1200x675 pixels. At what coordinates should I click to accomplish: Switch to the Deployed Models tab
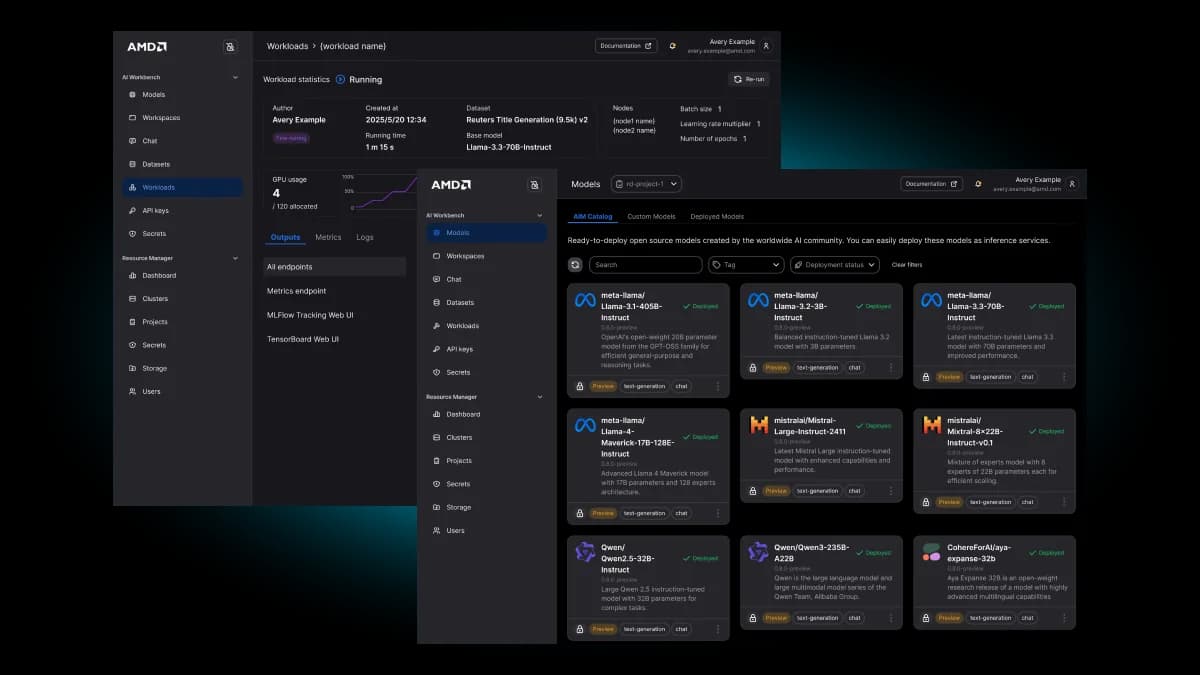click(x=717, y=216)
